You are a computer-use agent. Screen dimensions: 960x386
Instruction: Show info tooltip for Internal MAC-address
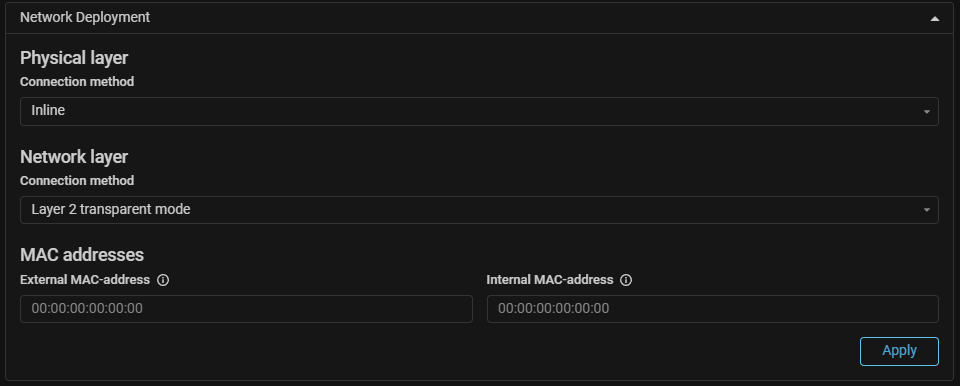pos(626,280)
